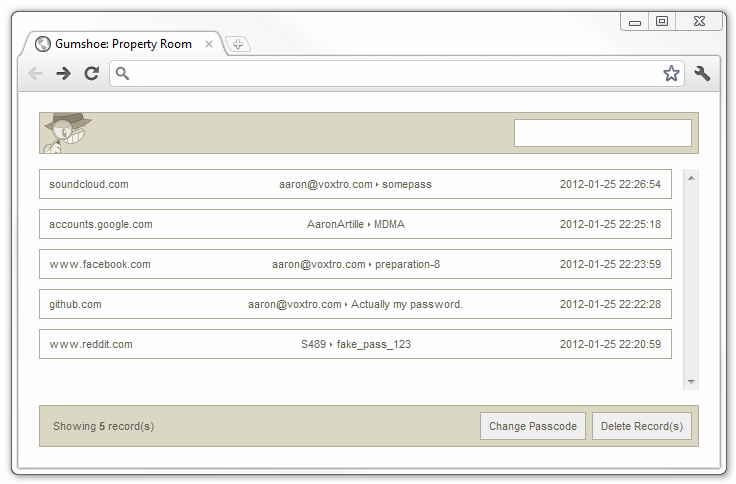
Task: Click timestamp 2012-01-25 22:20:59
Action: (x=610, y=344)
